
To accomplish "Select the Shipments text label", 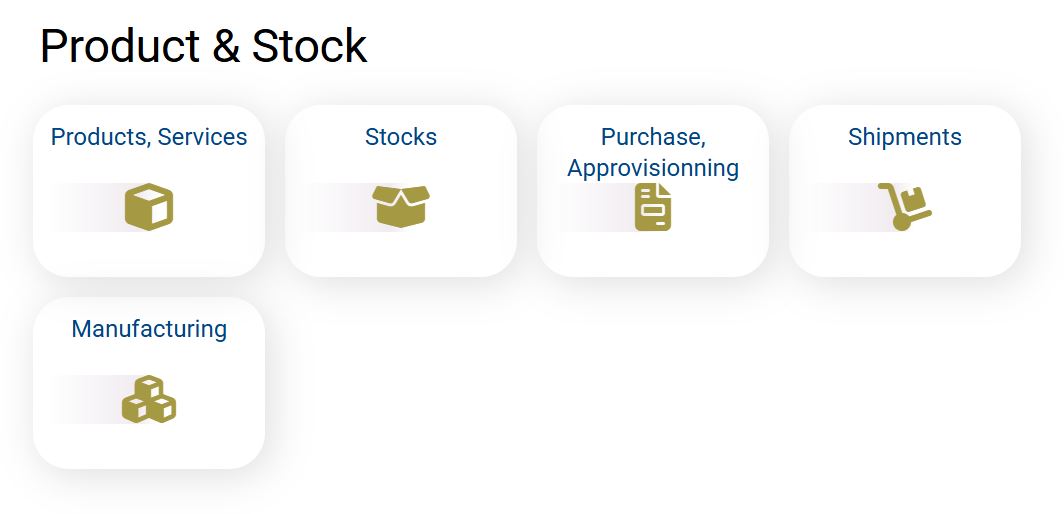I will (905, 137).
